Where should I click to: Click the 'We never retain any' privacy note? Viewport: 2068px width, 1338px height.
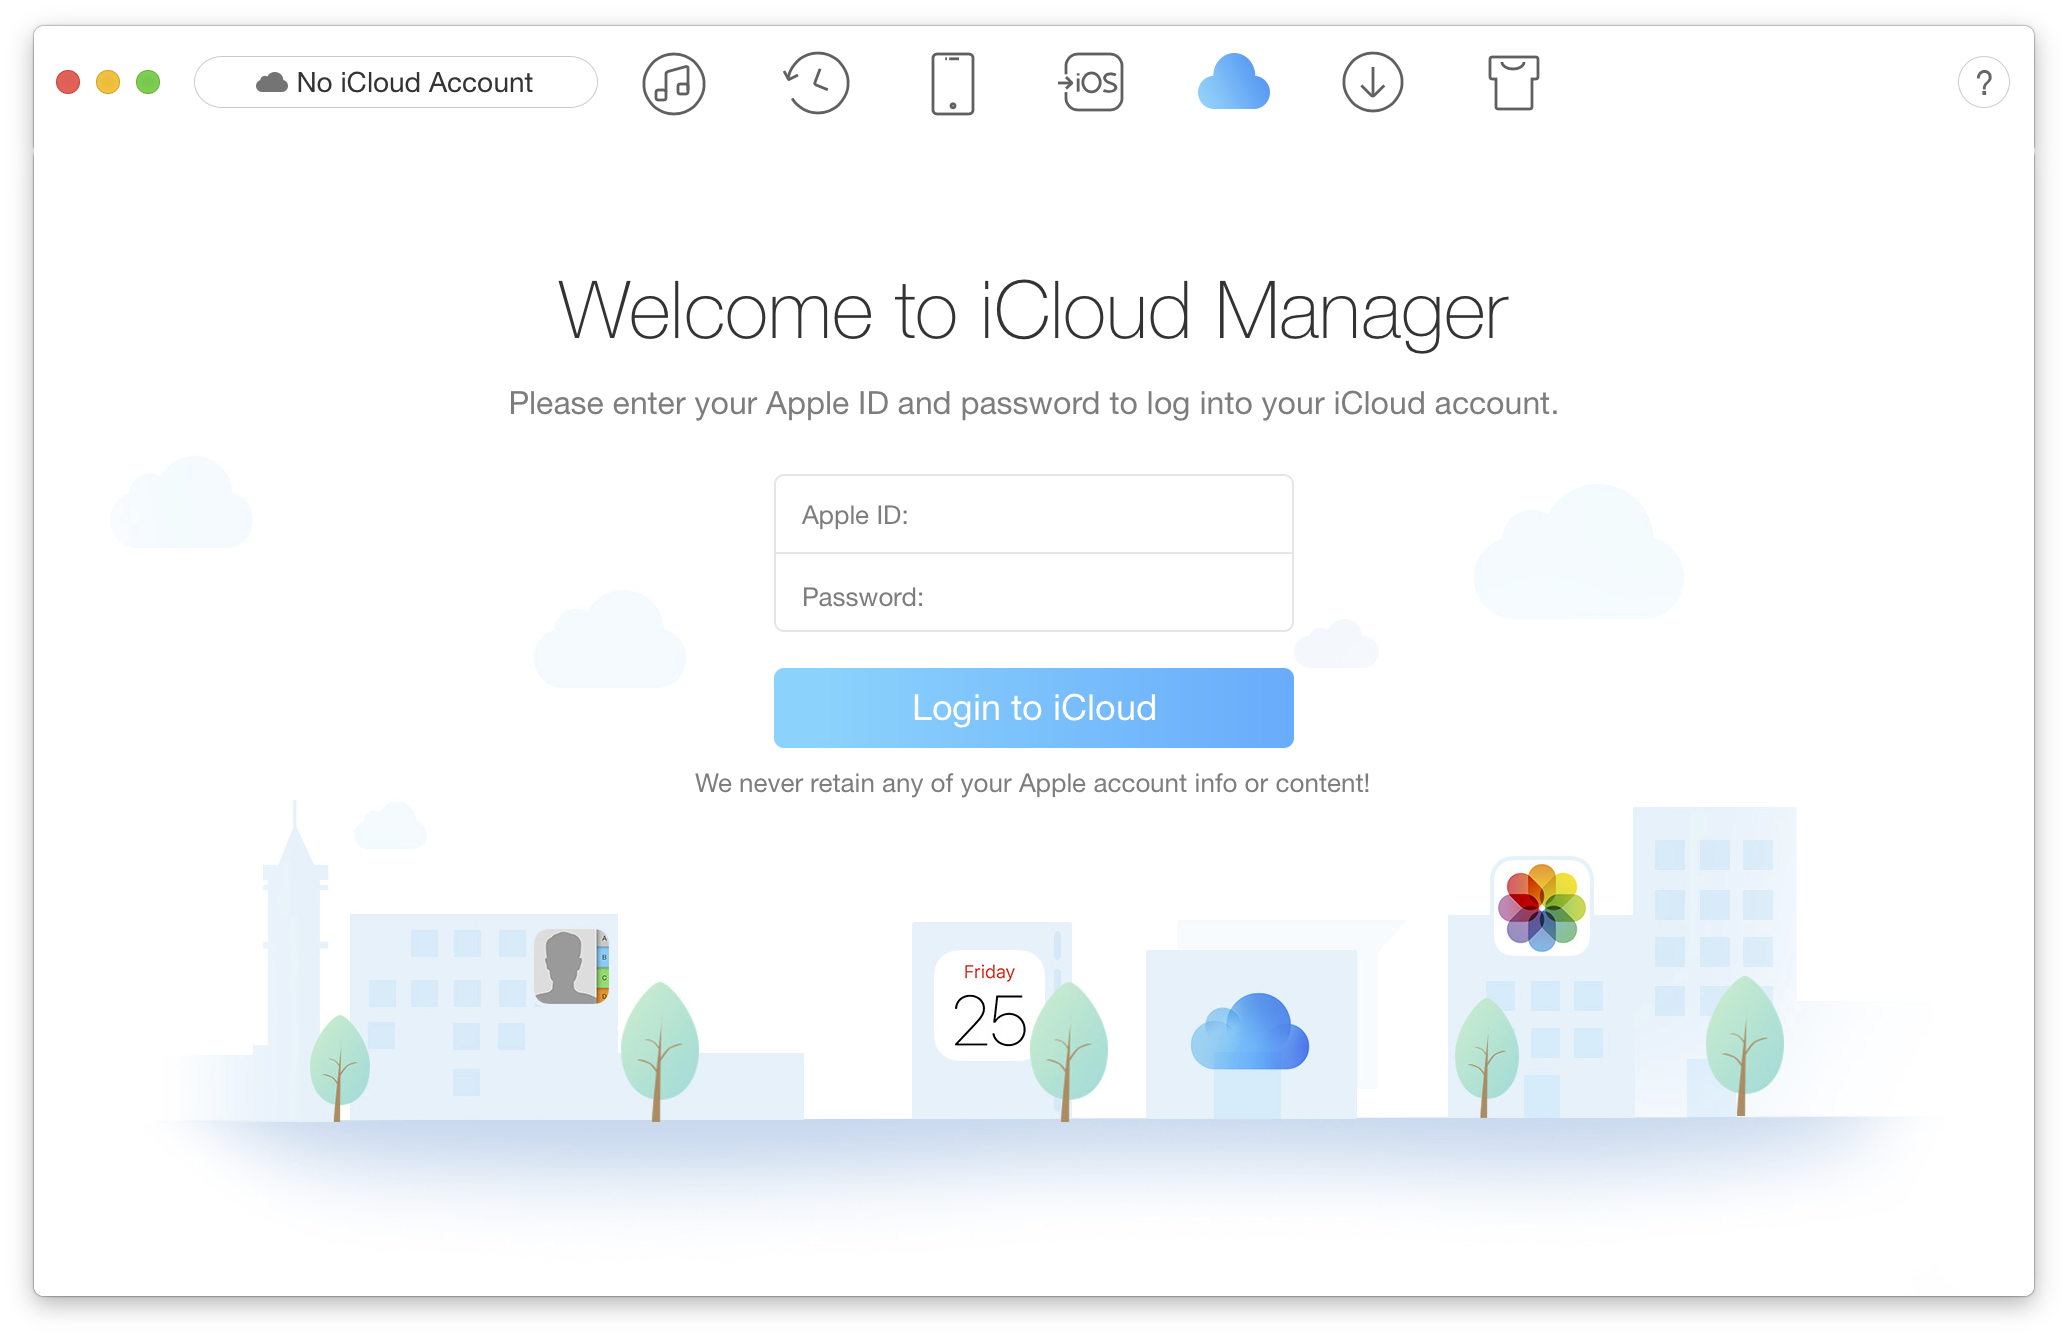[x=1032, y=783]
